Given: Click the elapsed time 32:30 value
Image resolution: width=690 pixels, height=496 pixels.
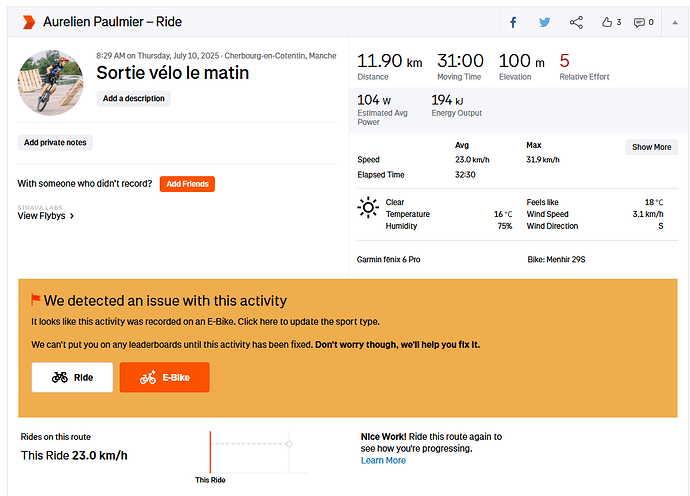Looking at the screenshot, I should pos(465,175).
